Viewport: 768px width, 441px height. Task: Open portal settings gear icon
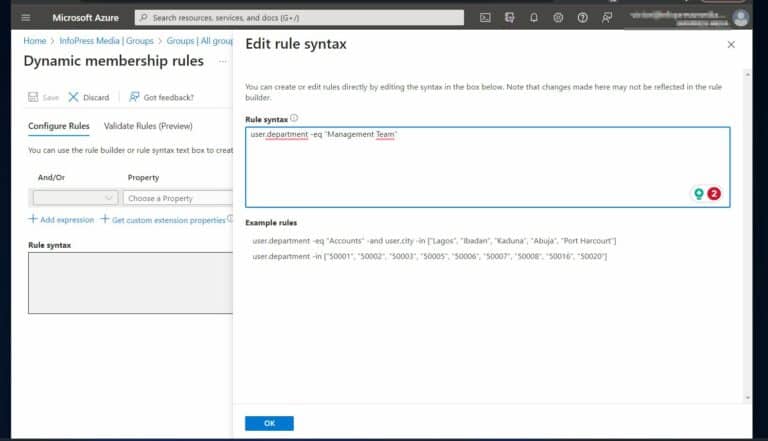point(558,18)
